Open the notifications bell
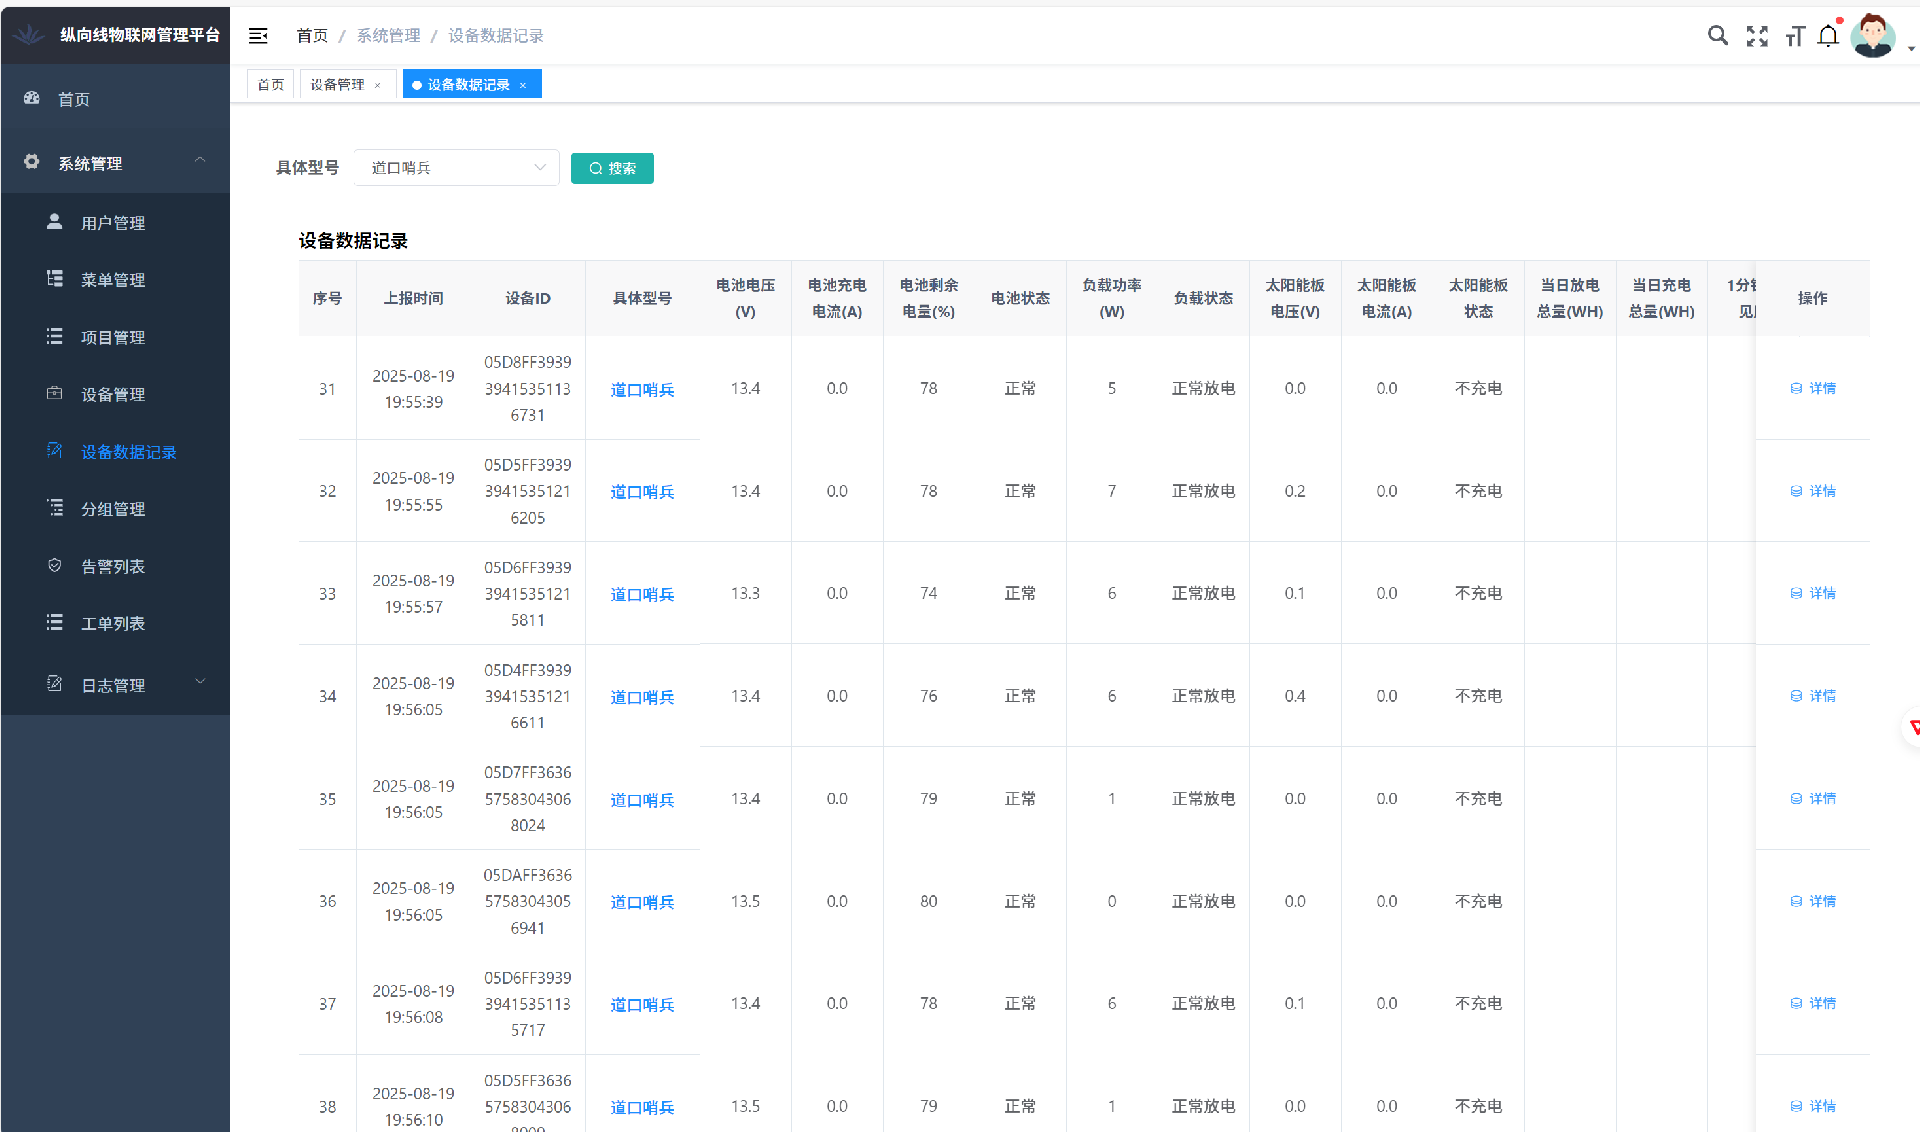Image resolution: width=1920 pixels, height=1132 pixels. pos(1828,36)
